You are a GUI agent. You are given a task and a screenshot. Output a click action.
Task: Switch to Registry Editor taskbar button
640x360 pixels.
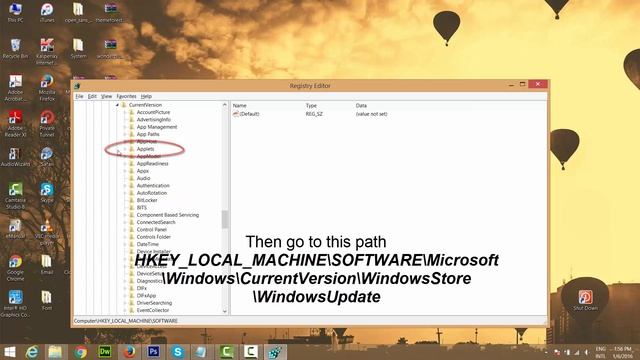[x=275, y=352]
